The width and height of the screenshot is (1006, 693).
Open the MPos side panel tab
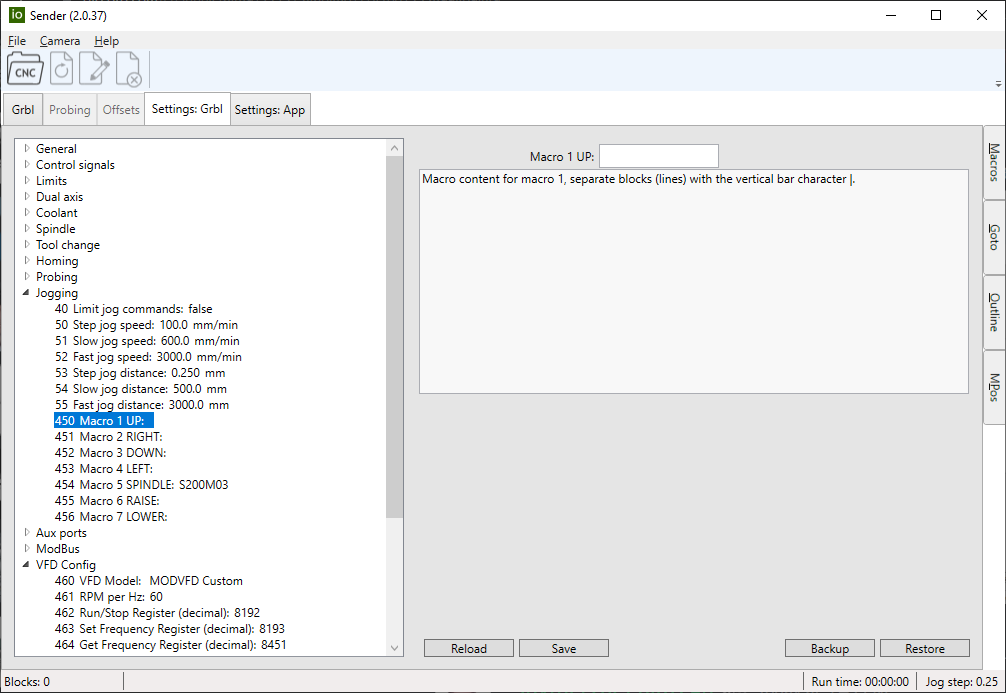994,388
